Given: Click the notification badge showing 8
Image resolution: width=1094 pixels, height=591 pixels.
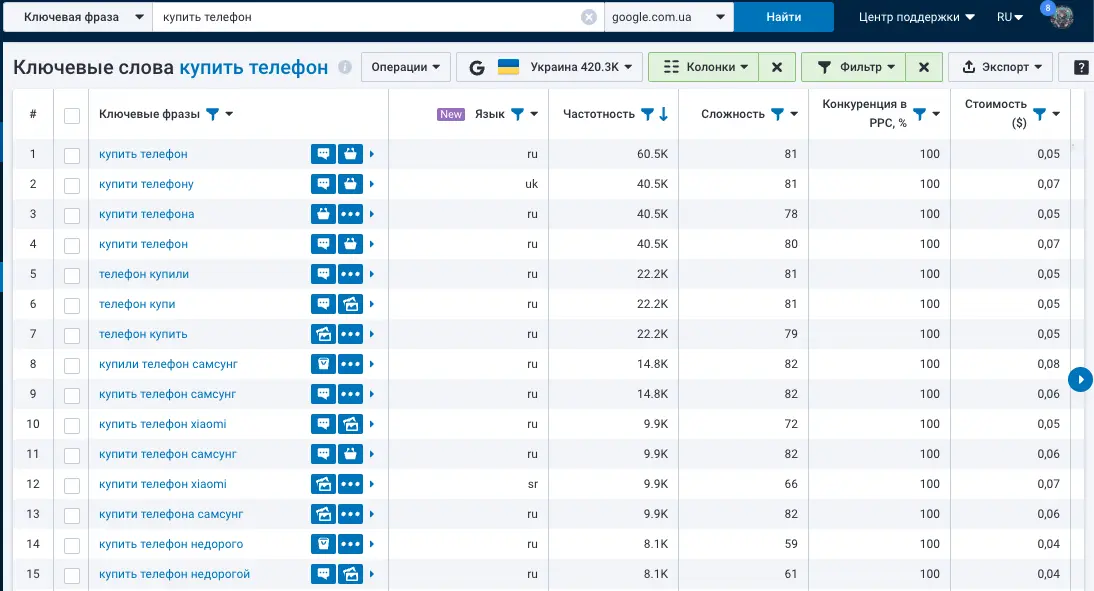Looking at the screenshot, I should 1047,8.
